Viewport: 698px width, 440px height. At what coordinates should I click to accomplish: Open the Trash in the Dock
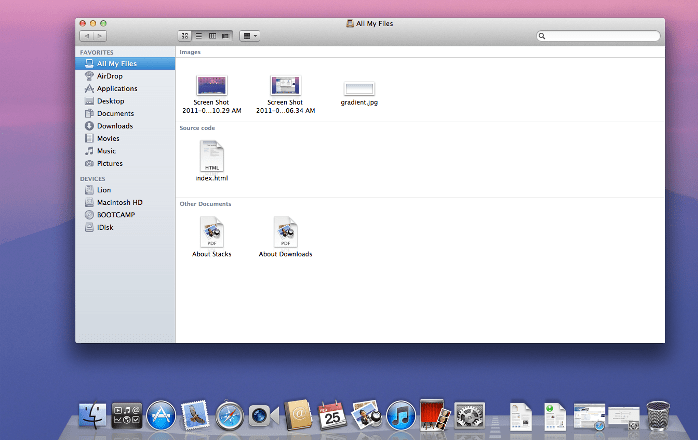pyautogui.click(x=658, y=416)
